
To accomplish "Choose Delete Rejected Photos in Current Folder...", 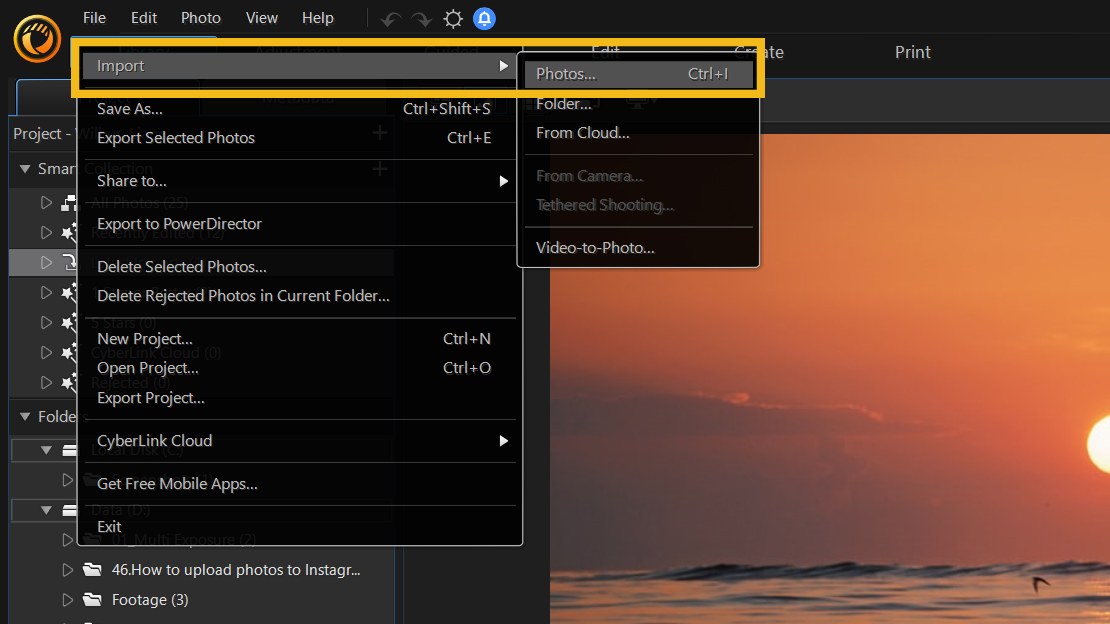I will click(300, 295).
